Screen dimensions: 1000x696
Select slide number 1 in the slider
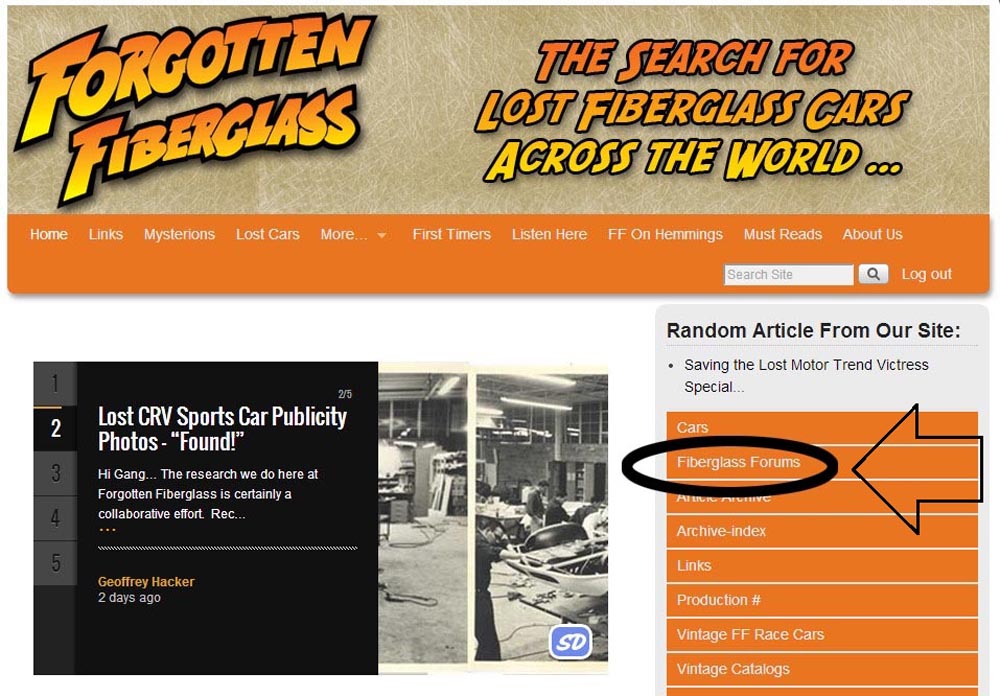coord(55,384)
